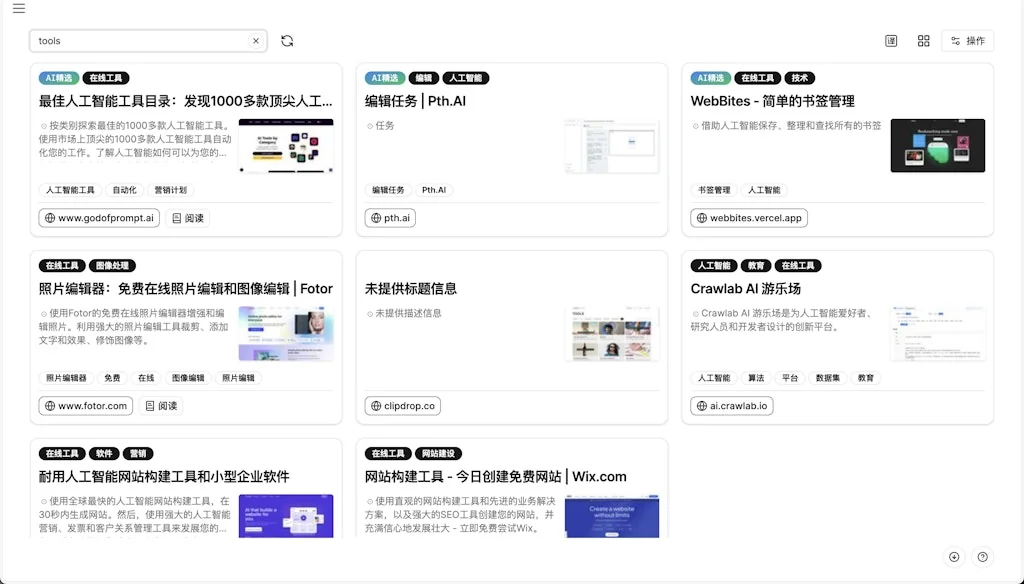
Task: Open the hamburger navigation menu
Action: point(17,9)
